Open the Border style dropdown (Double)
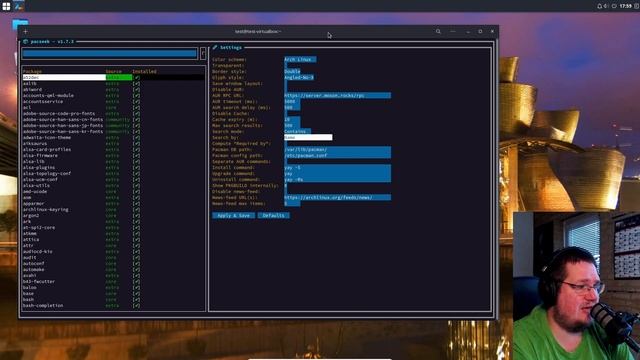This screenshot has width=640, height=360. pos(292,71)
